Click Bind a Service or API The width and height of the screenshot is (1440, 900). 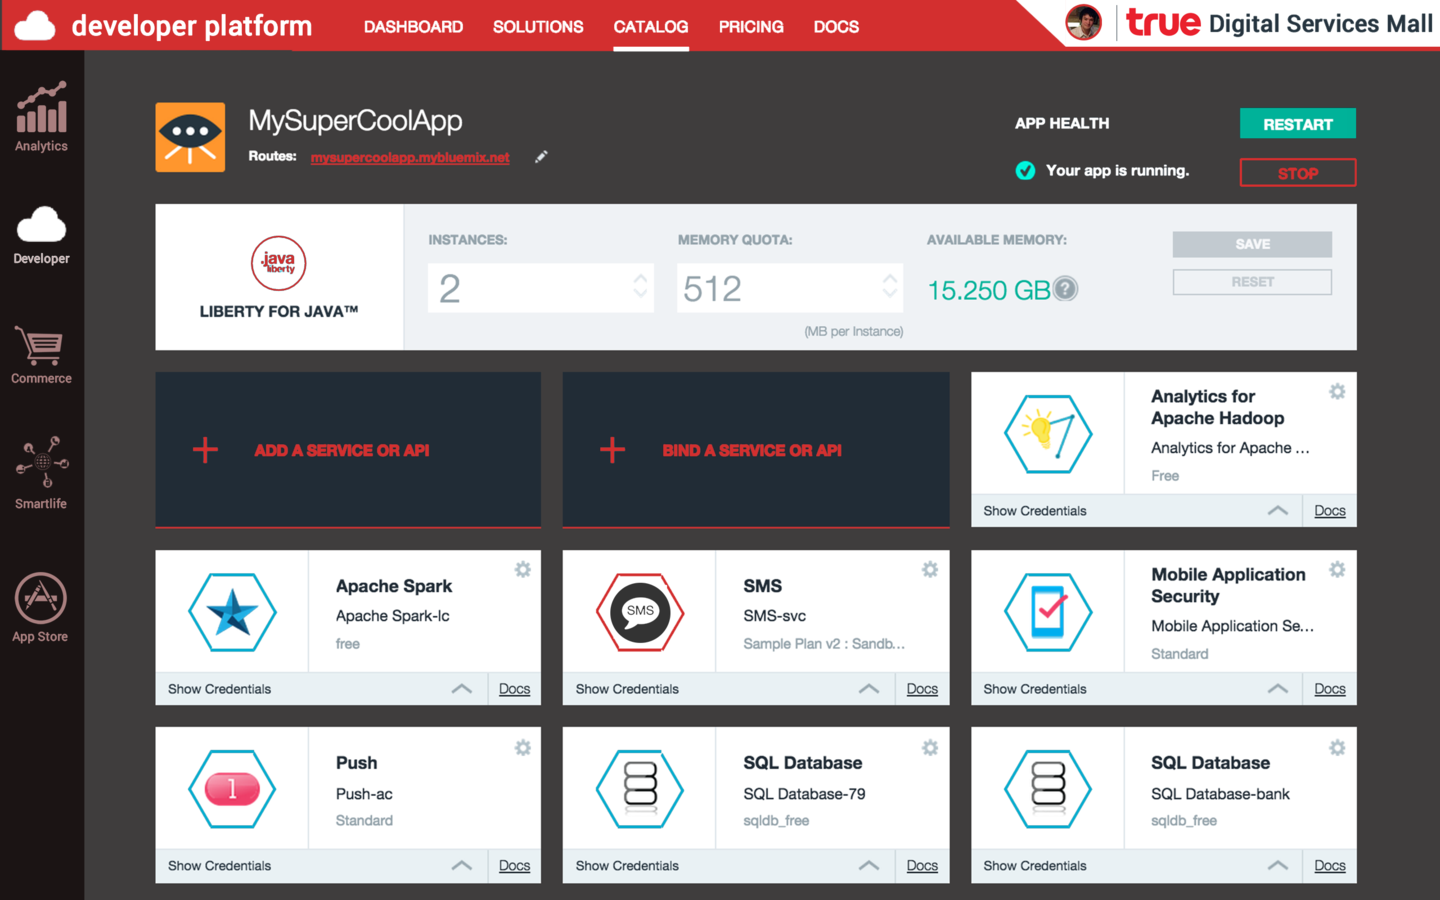click(756, 450)
